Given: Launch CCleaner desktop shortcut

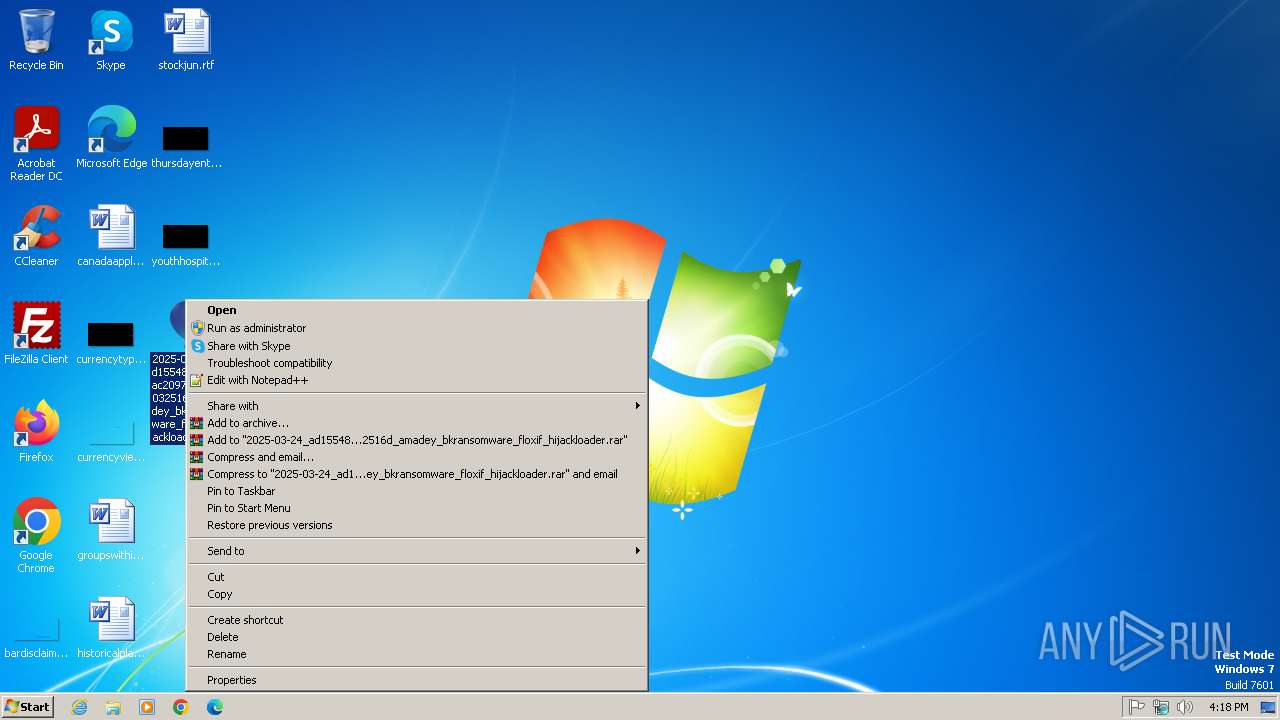Looking at the screenshot, I should pyautogui.click(x=36, y=236).
